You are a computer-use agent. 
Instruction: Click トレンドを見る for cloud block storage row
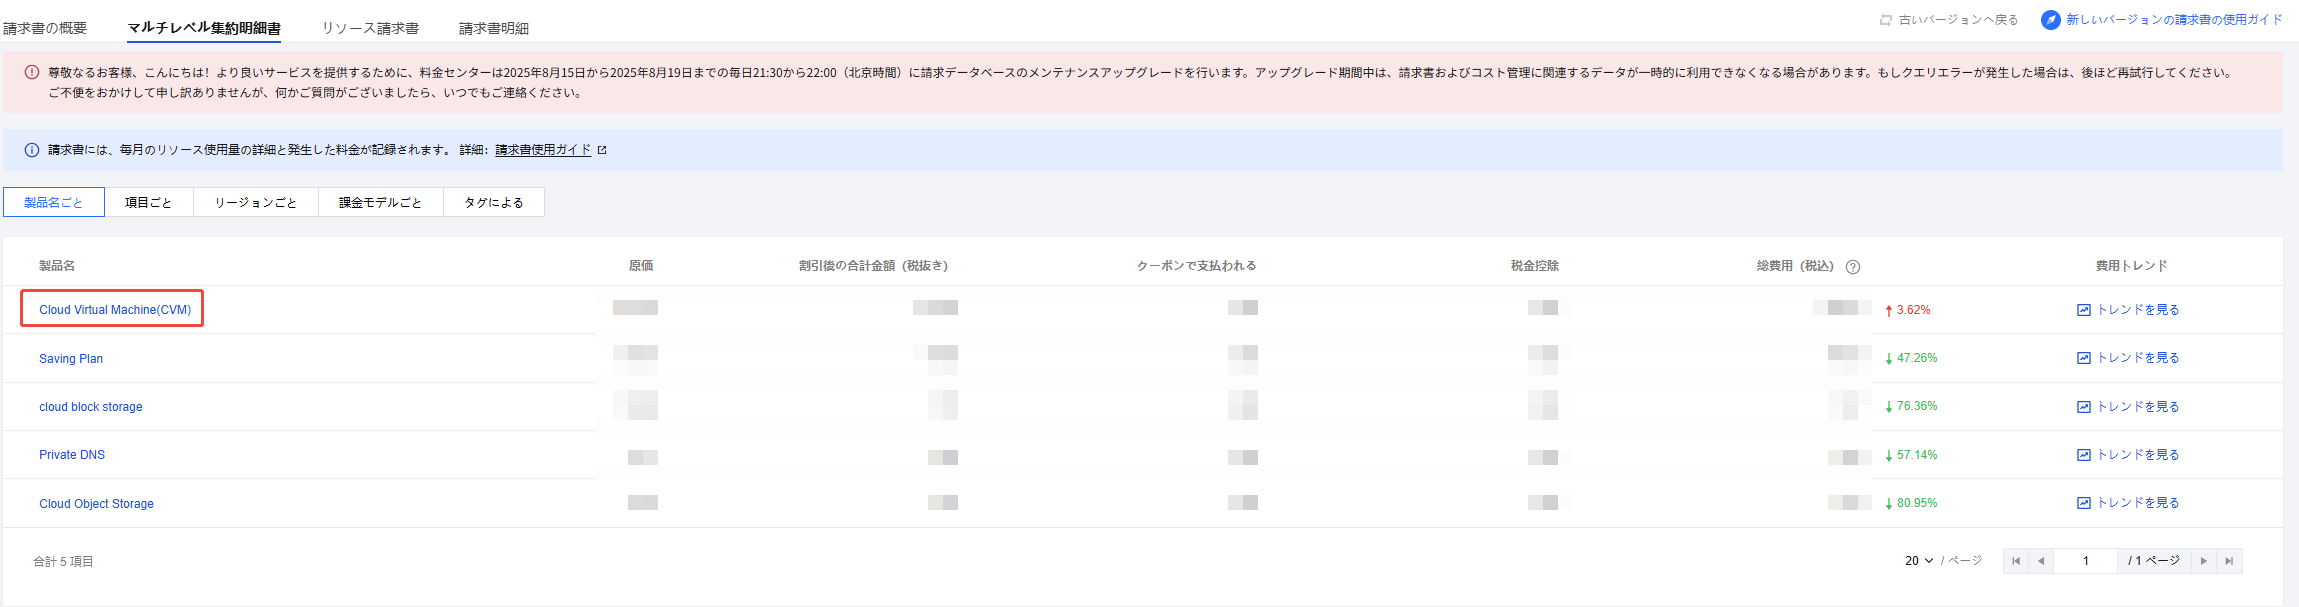[x=2138, y=407]
